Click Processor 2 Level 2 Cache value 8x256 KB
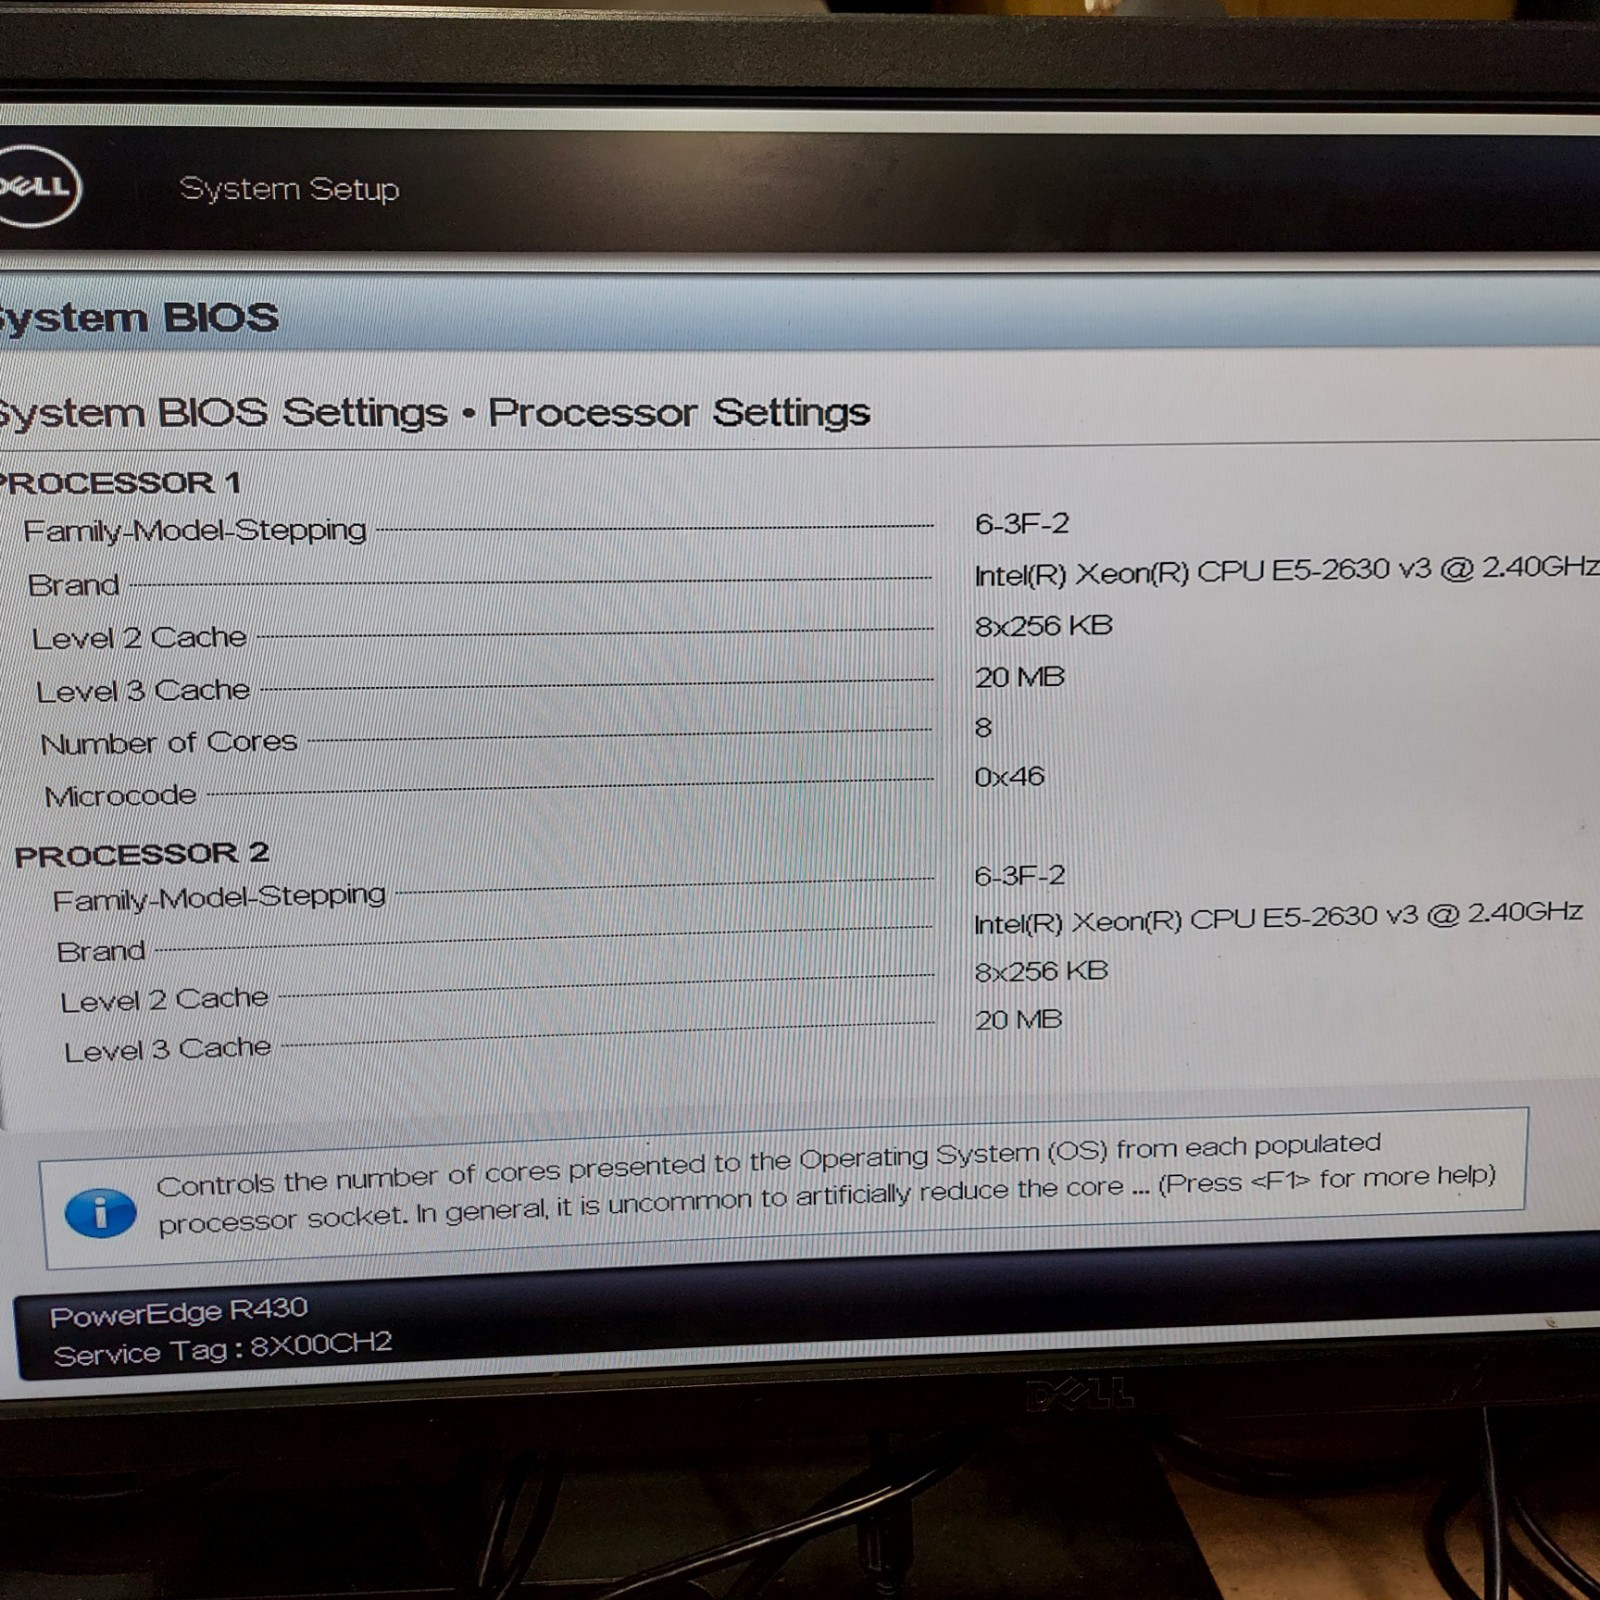Viewport: 1600px width, 1600px height. pos(1041,971)
